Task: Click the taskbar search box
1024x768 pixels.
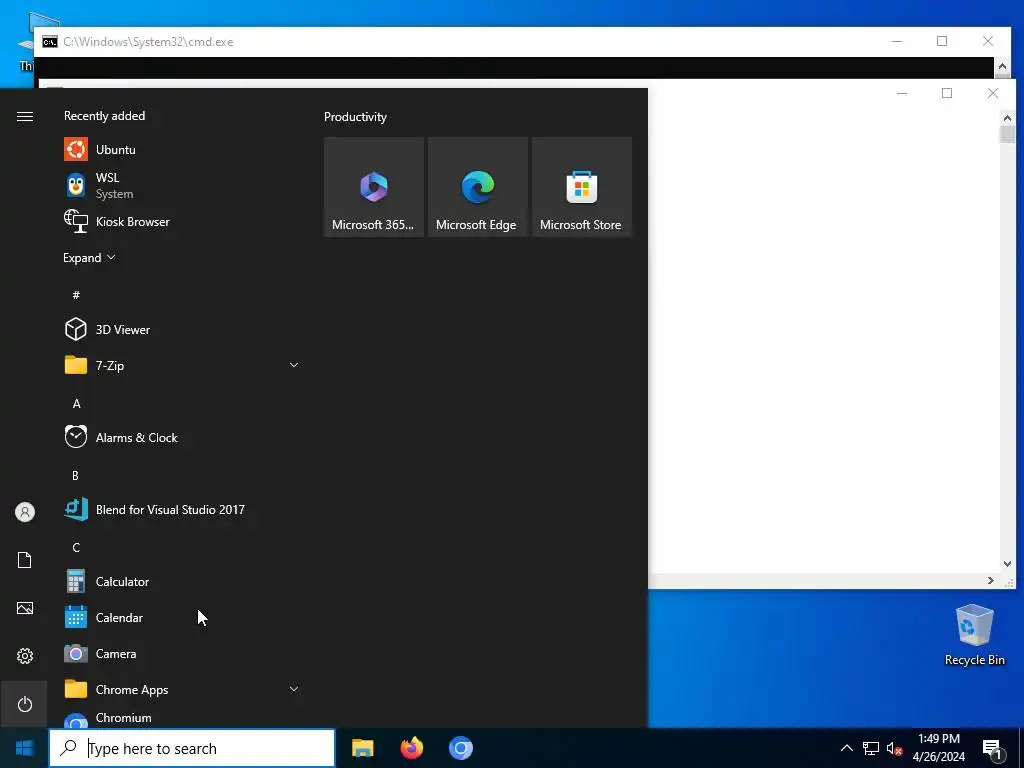Action: pyautogui.click(x=192, y=748)
